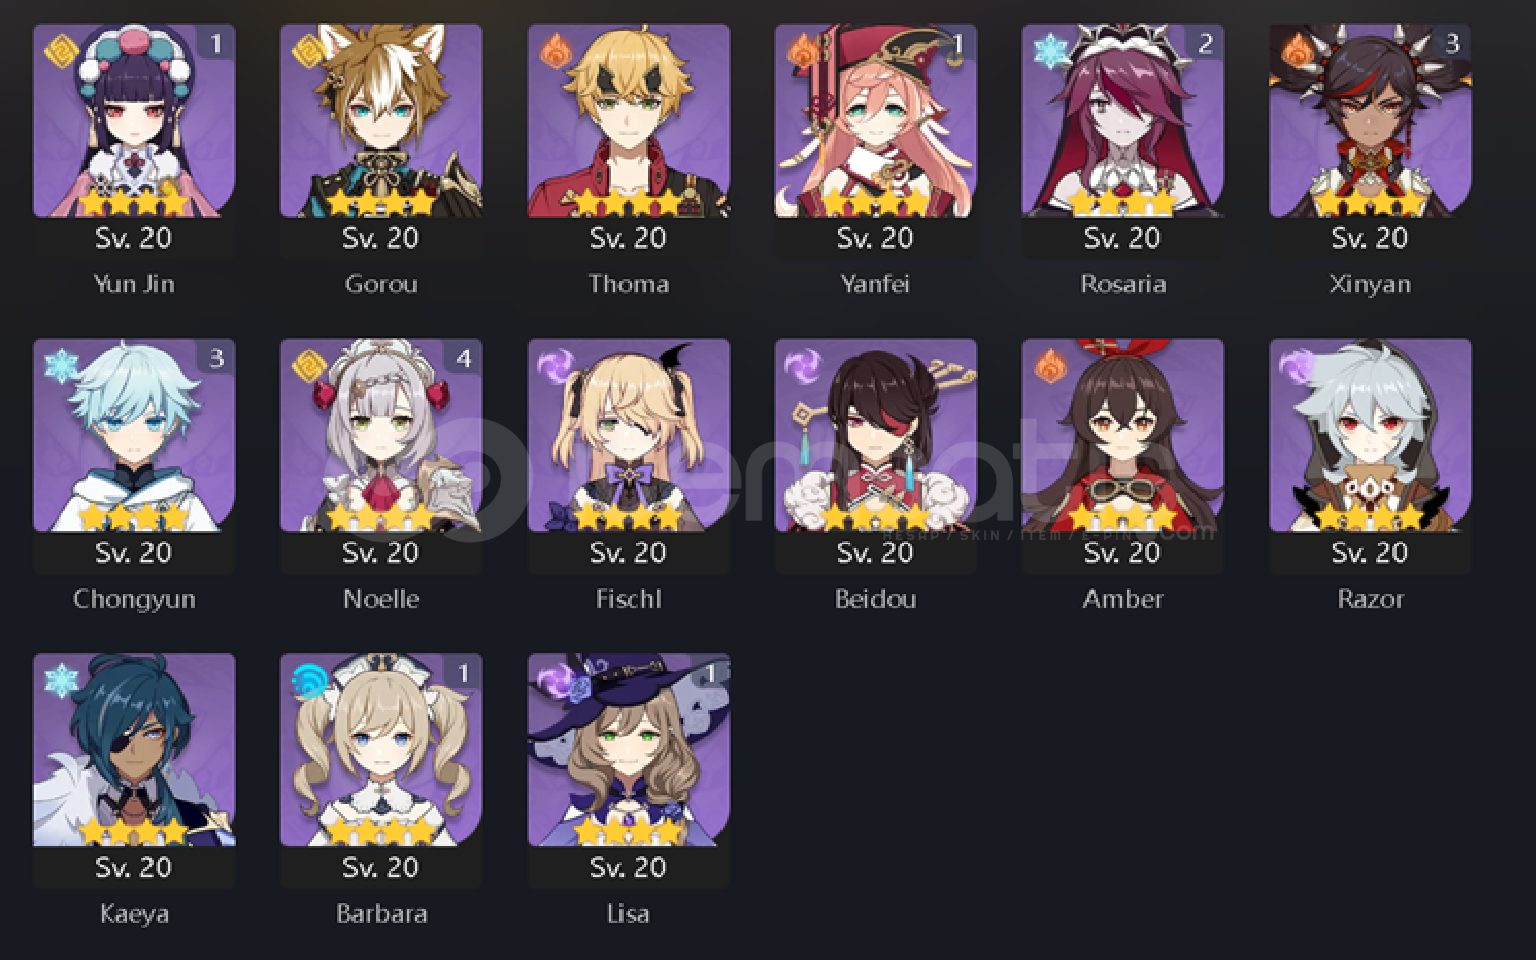The image size is (1536, 960).
Task: Select the Yanfei character portrait
Action: point(876,121)
